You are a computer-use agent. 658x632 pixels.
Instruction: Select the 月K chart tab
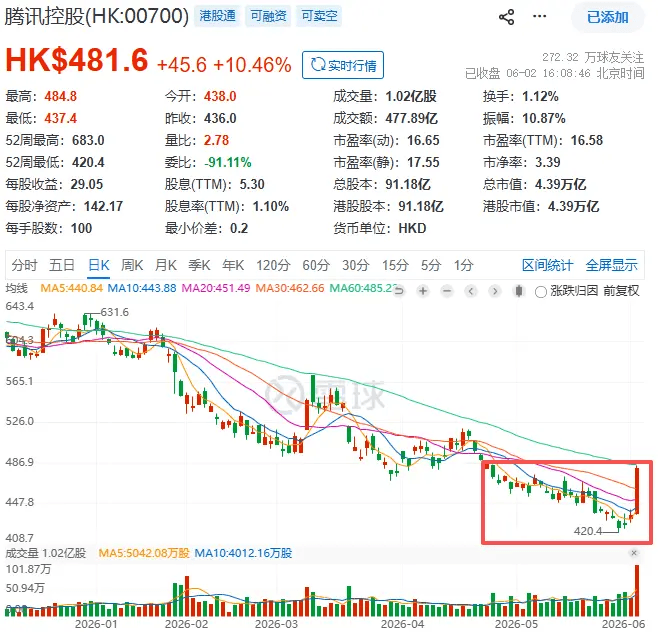point(166,265)
